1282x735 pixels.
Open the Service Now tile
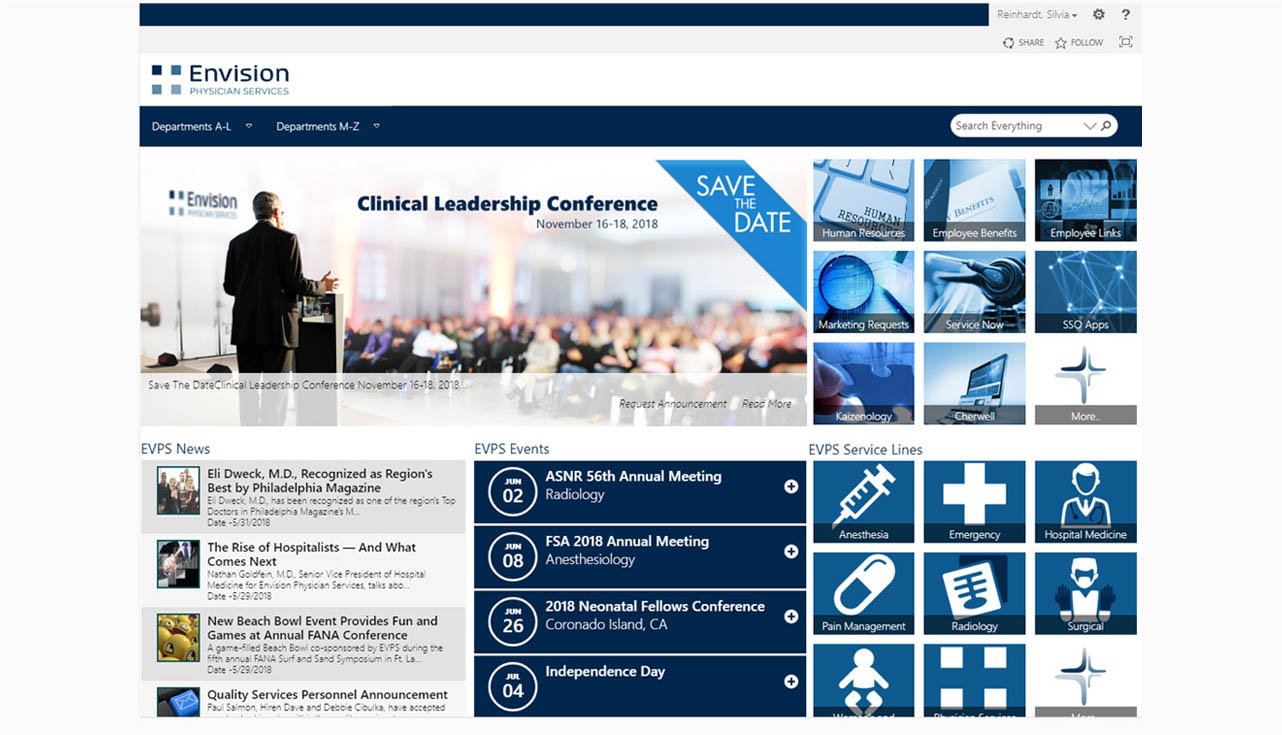click(974, 292)
